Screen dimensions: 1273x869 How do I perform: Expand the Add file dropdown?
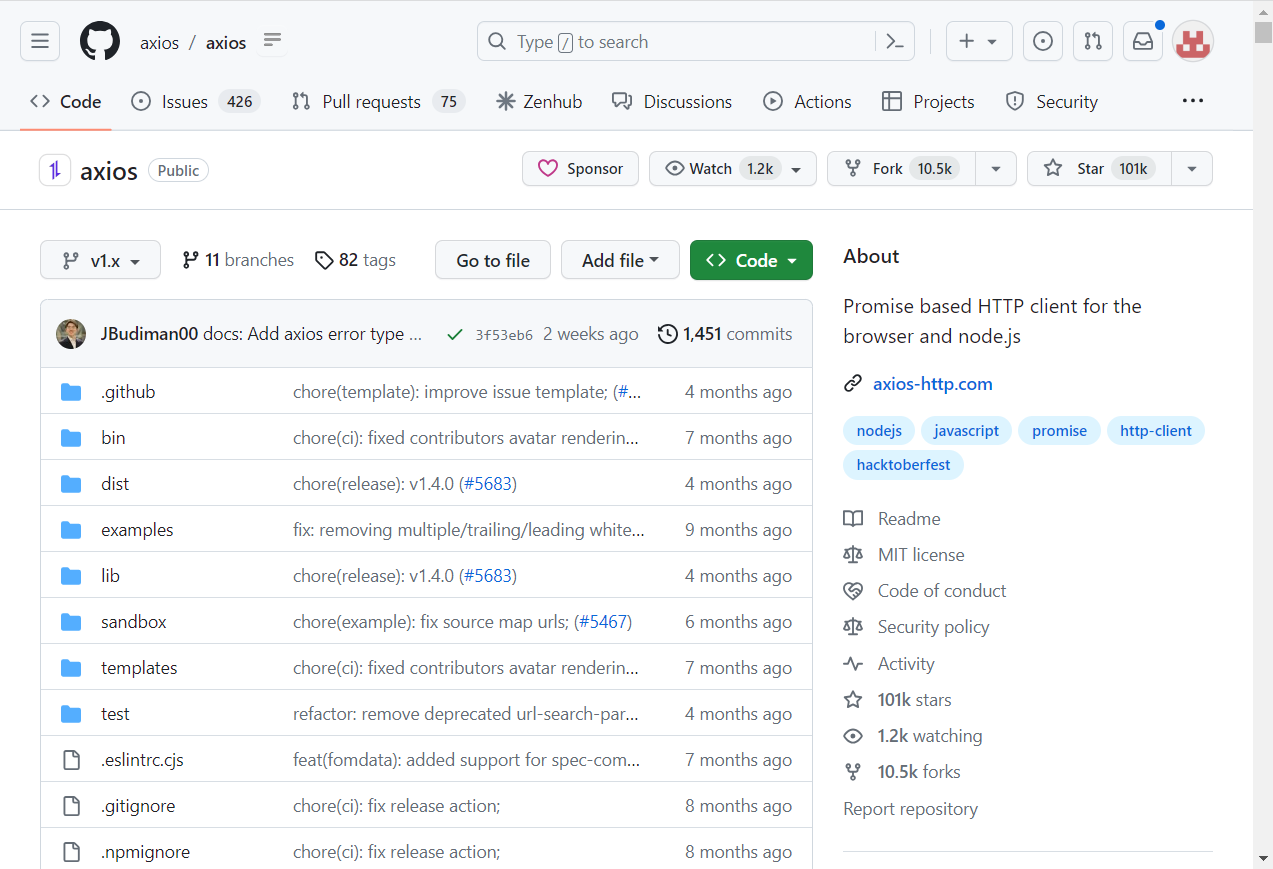[620, 260]
